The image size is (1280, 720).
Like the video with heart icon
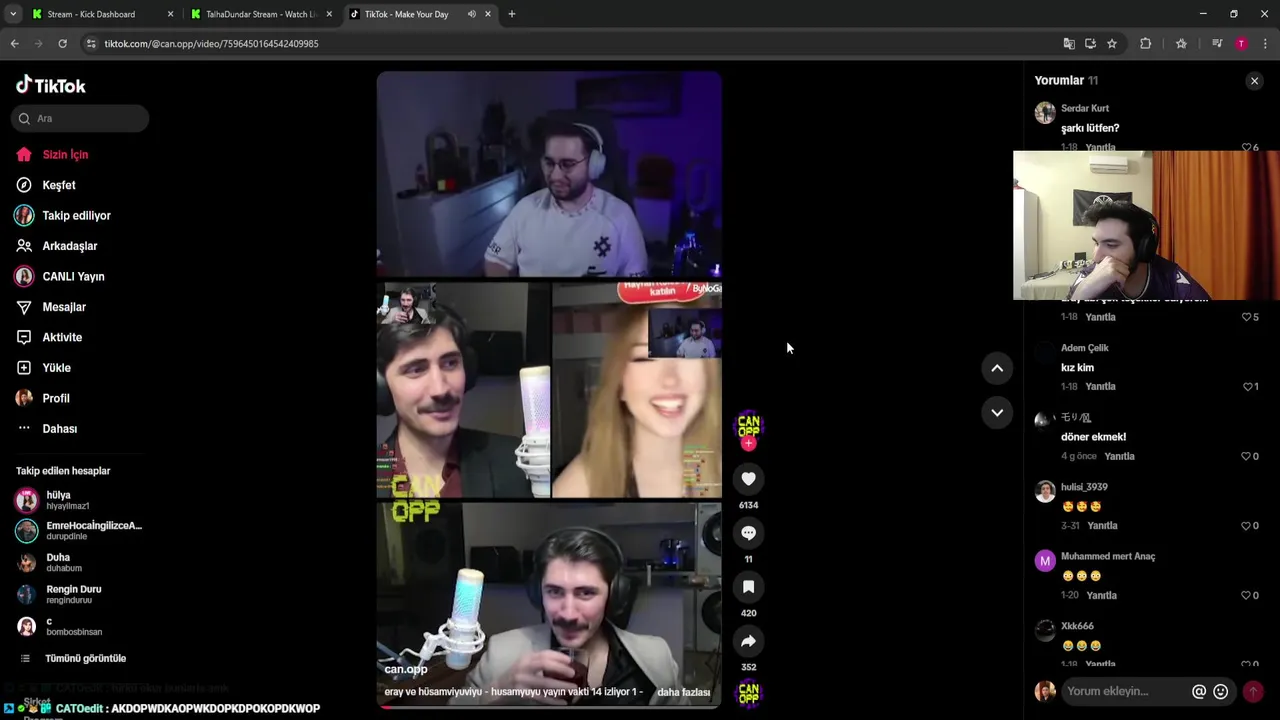coord(748,479)
